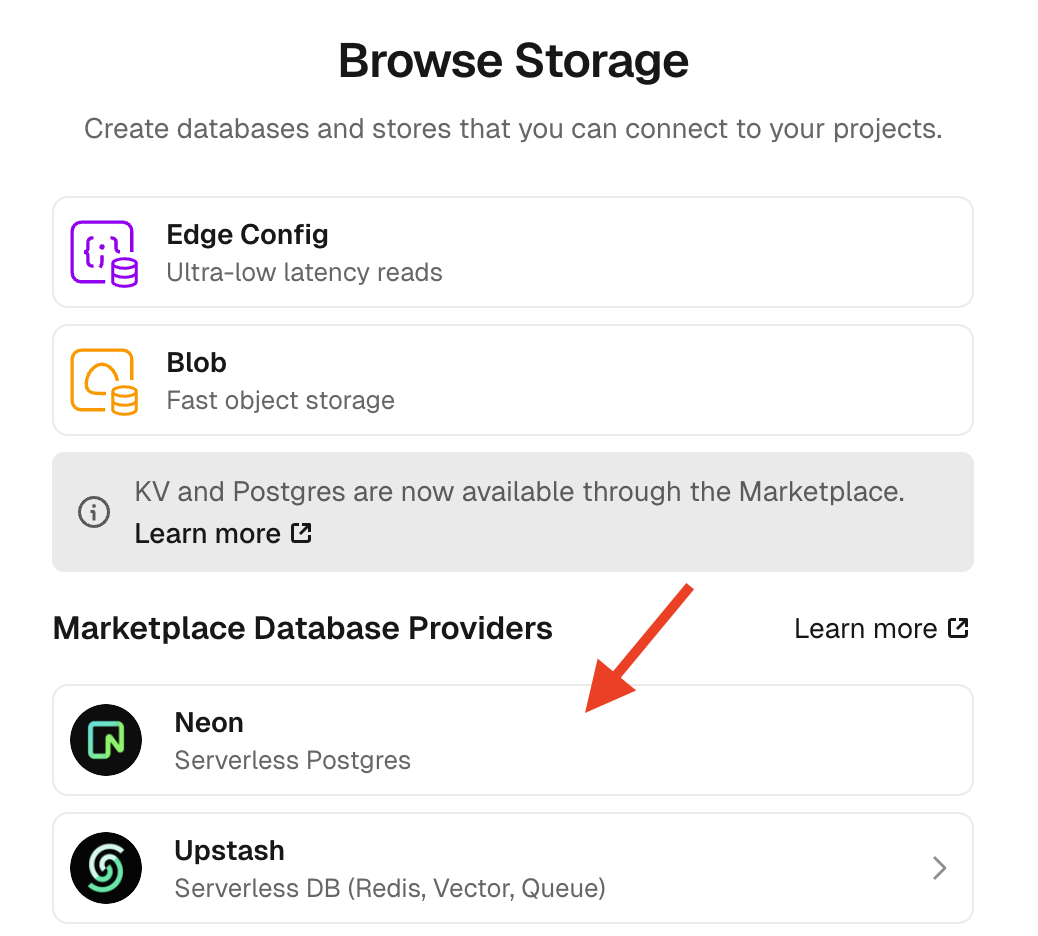Click the info icon in the gray notice
This screenshot has height=936, width=1038.
point(94,513)
